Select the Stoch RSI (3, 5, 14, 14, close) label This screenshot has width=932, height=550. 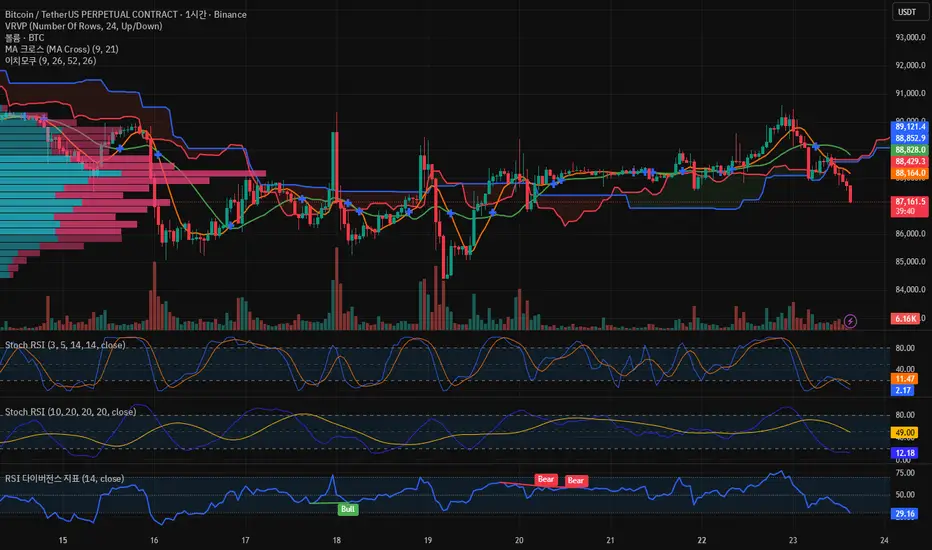click(x=65, y=345)
